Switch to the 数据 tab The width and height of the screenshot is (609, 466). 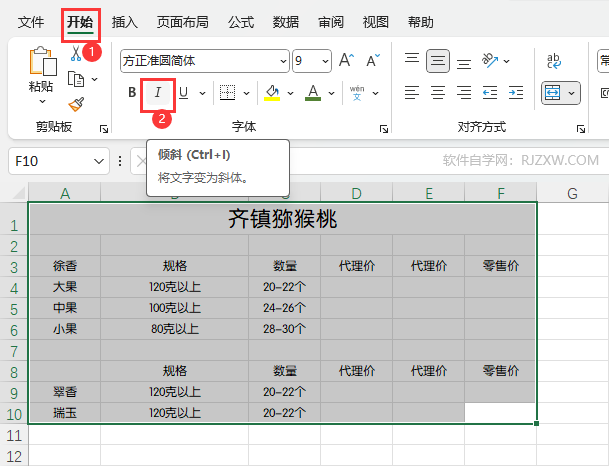[x=286, y=22]
